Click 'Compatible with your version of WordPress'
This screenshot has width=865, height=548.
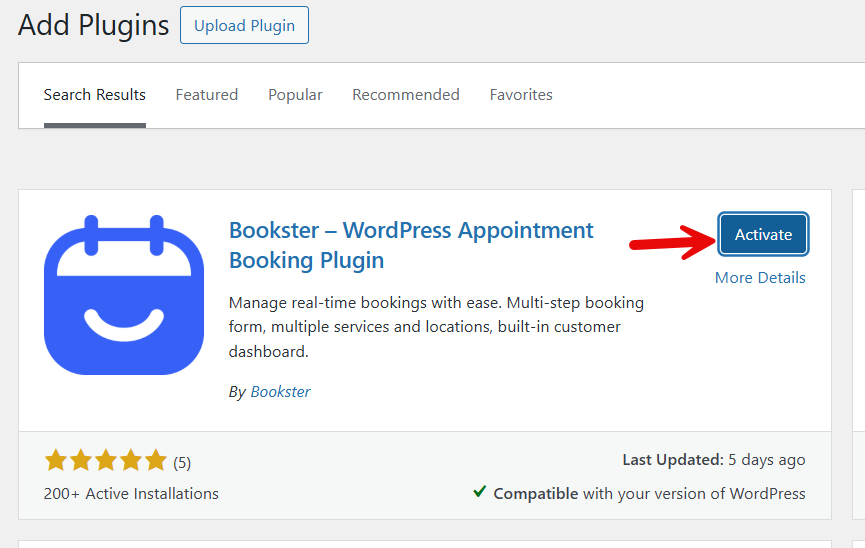[x=649, y=493]
